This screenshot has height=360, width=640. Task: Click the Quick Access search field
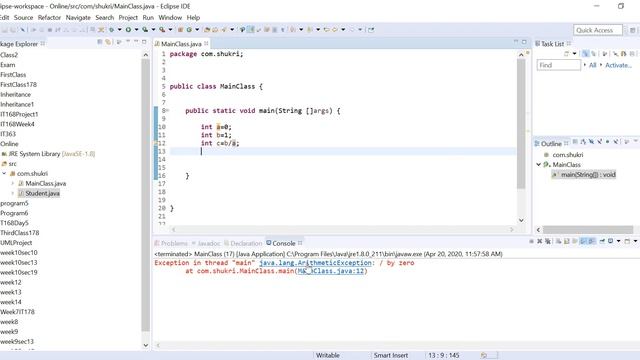click(x=598, y=30)
